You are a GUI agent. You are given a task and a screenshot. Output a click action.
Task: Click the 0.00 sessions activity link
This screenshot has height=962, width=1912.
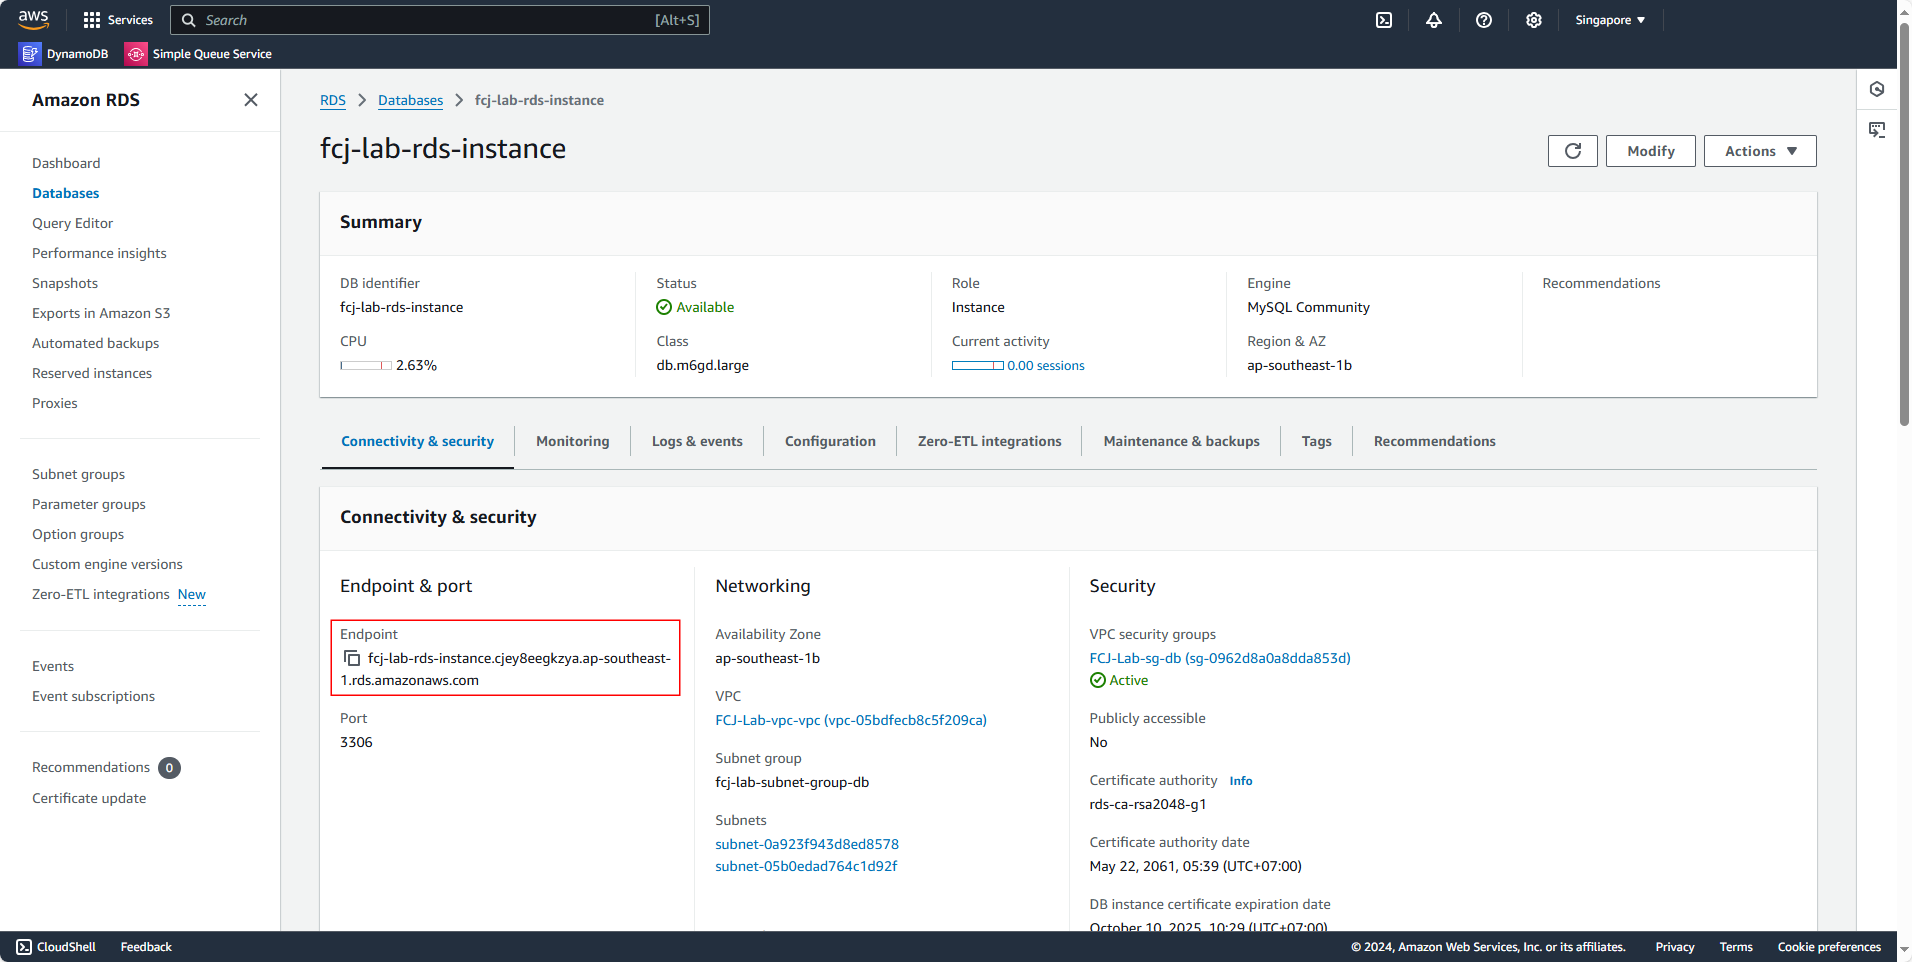(x=1046, y=366)
